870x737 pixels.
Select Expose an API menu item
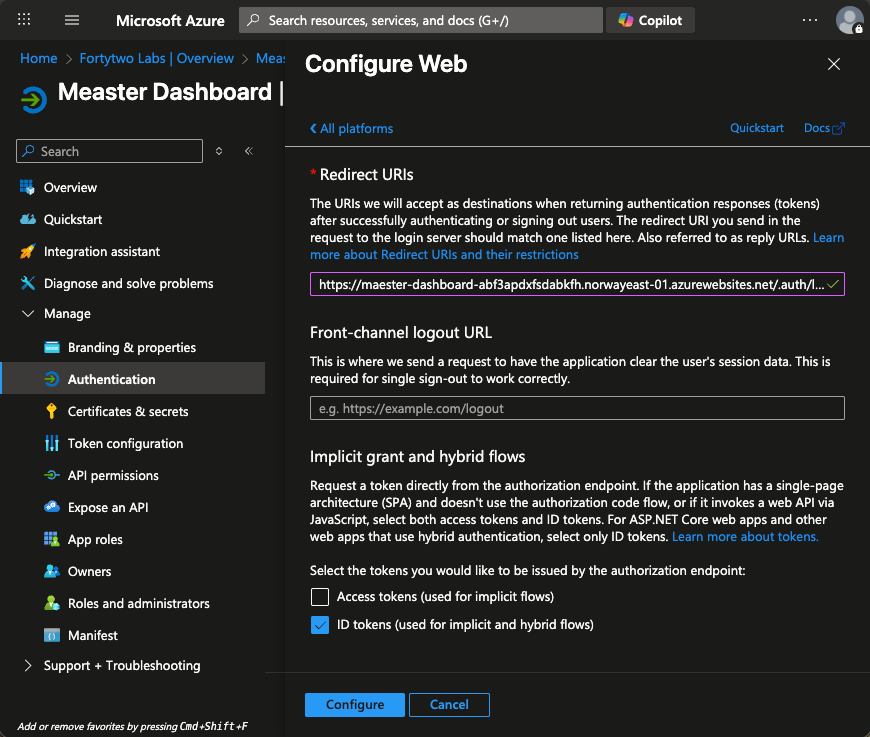107,507
